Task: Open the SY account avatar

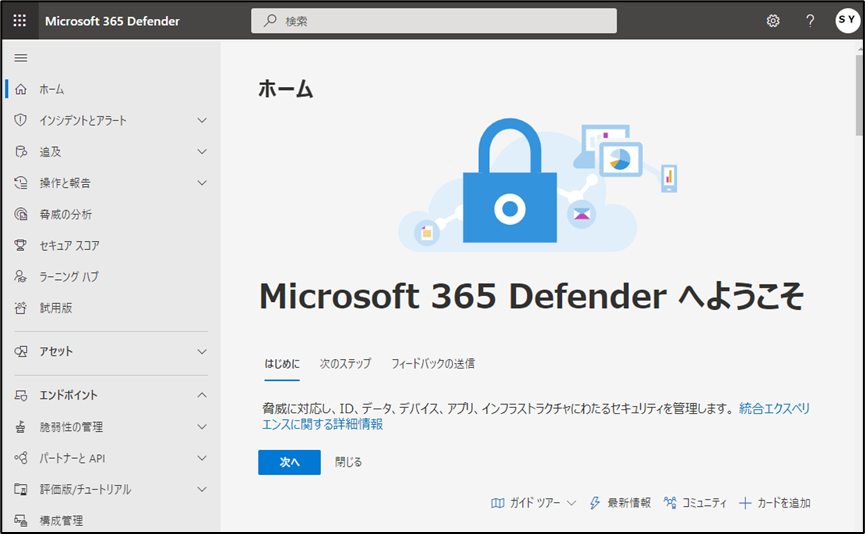Action: tap(847, 20)
